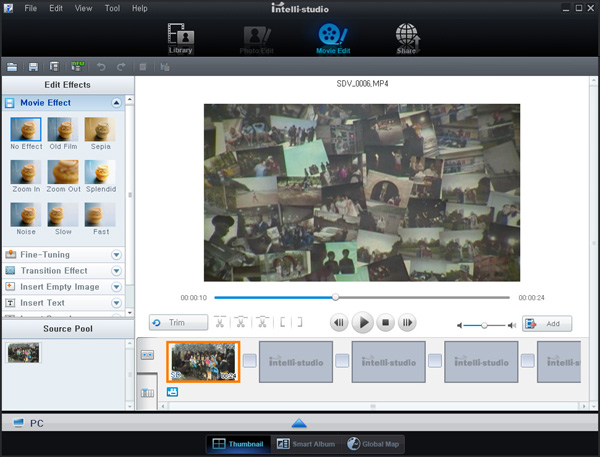The image size is (600, 457).
Task: Select the orange-highlighted first storyboard clip
Action: [203, 361]
